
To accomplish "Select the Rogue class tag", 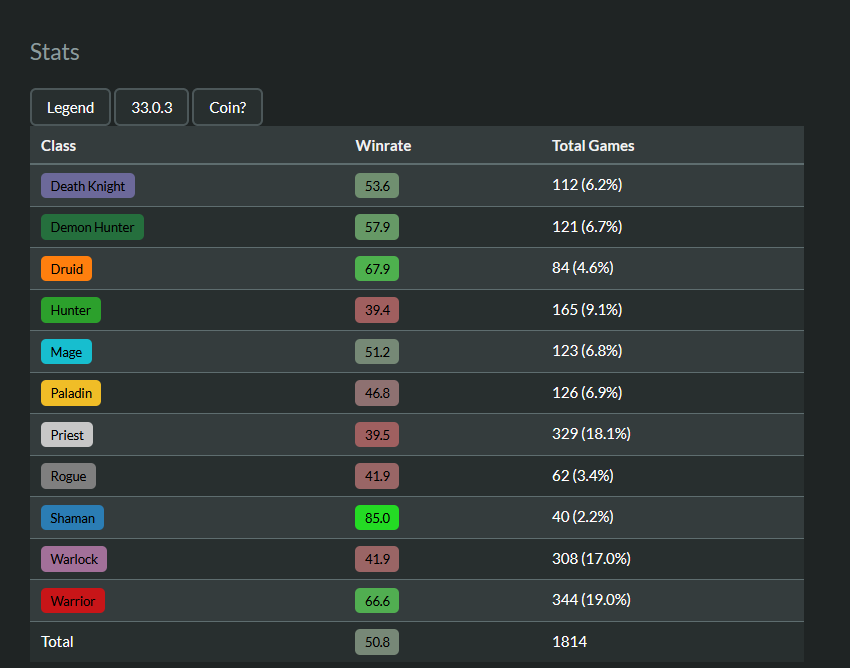I will (x=68, y=476).
